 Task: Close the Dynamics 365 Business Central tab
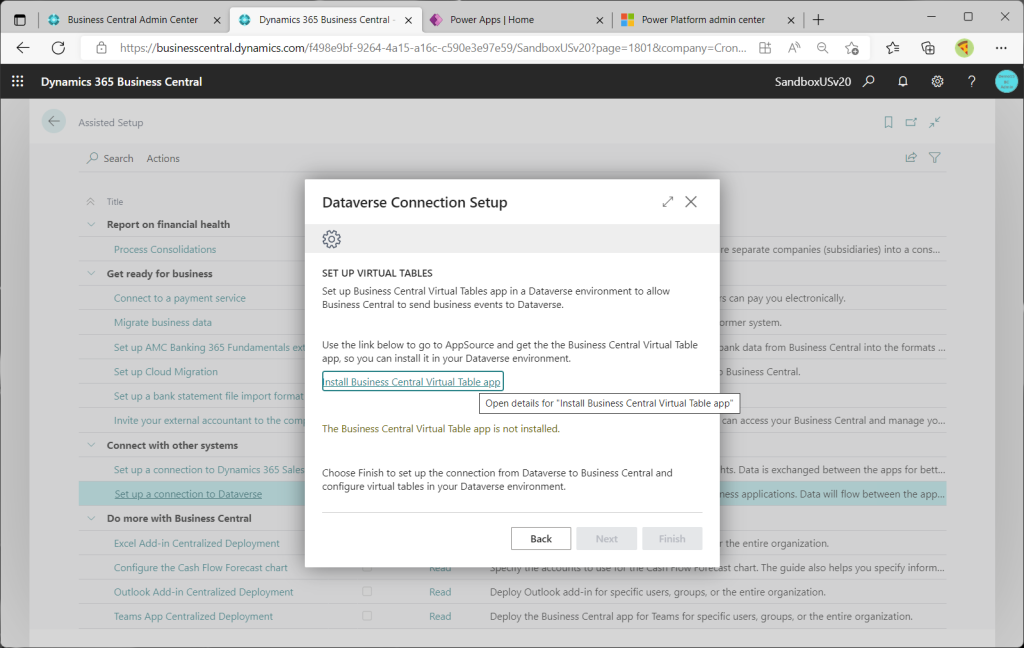click(x=408, y=20)
